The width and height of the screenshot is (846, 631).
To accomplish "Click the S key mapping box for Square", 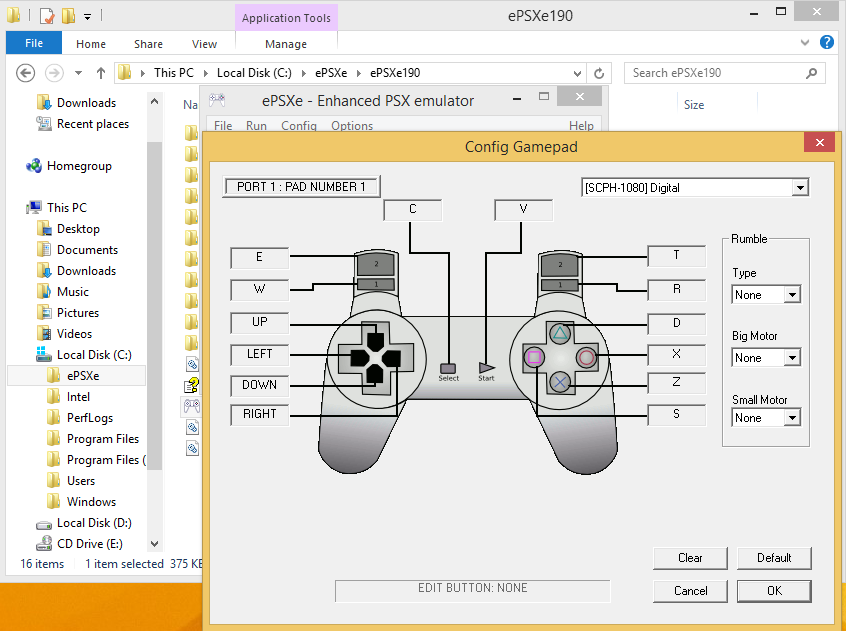I will pos(677,415).
